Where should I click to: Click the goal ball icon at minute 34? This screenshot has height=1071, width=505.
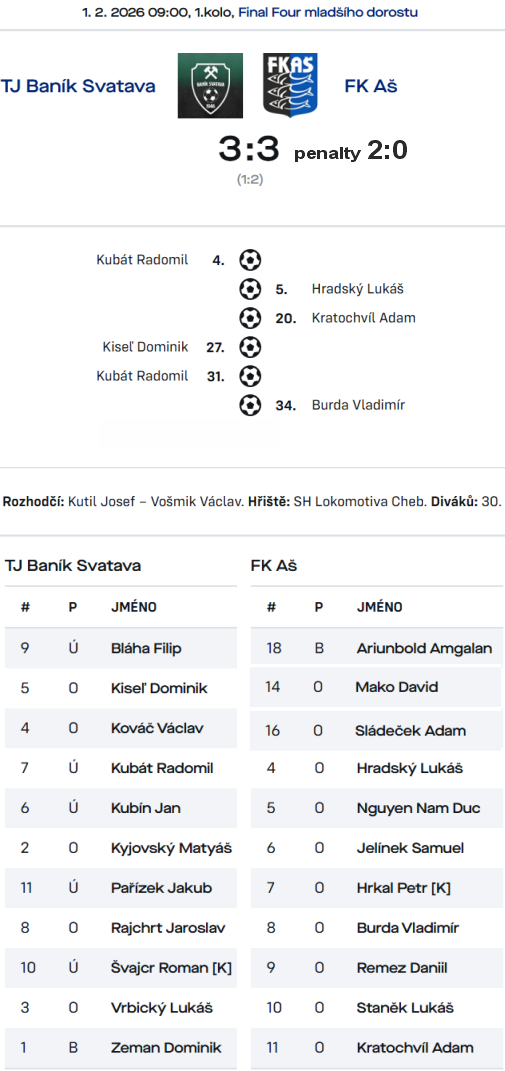click(x=250, y=405)
